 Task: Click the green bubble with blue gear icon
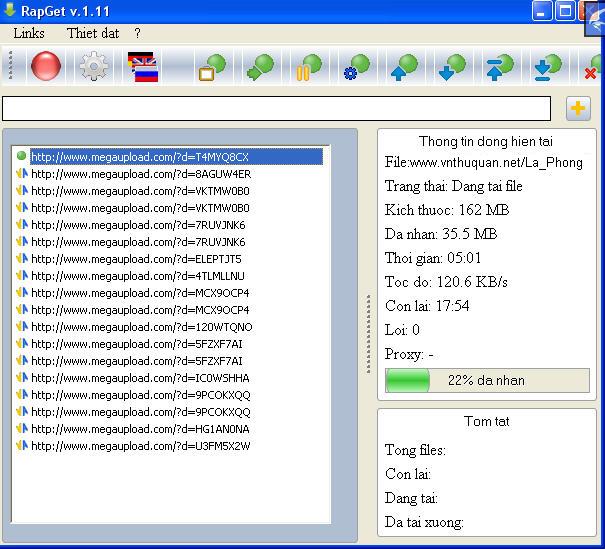pos(356,67)
